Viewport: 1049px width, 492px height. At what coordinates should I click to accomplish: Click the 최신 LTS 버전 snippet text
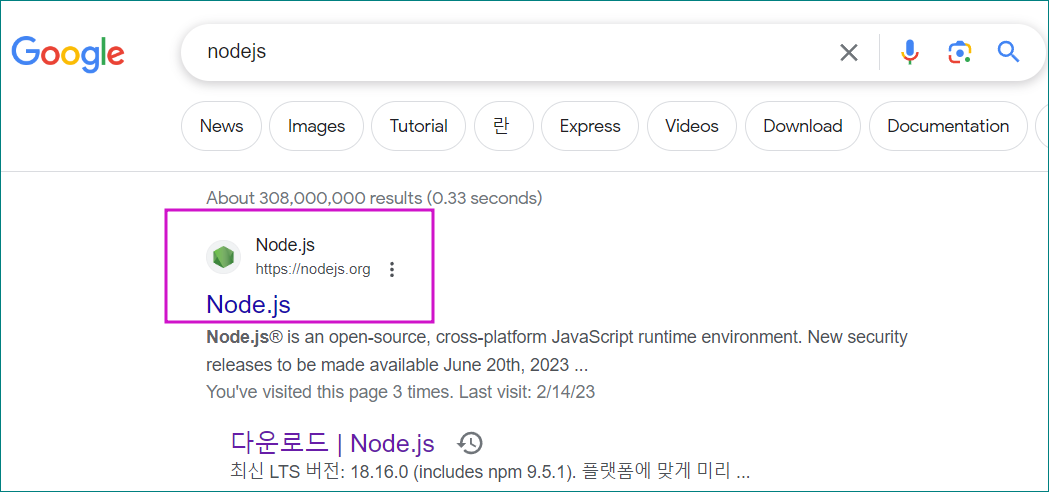pyautogui.click(x=490, y=472)
